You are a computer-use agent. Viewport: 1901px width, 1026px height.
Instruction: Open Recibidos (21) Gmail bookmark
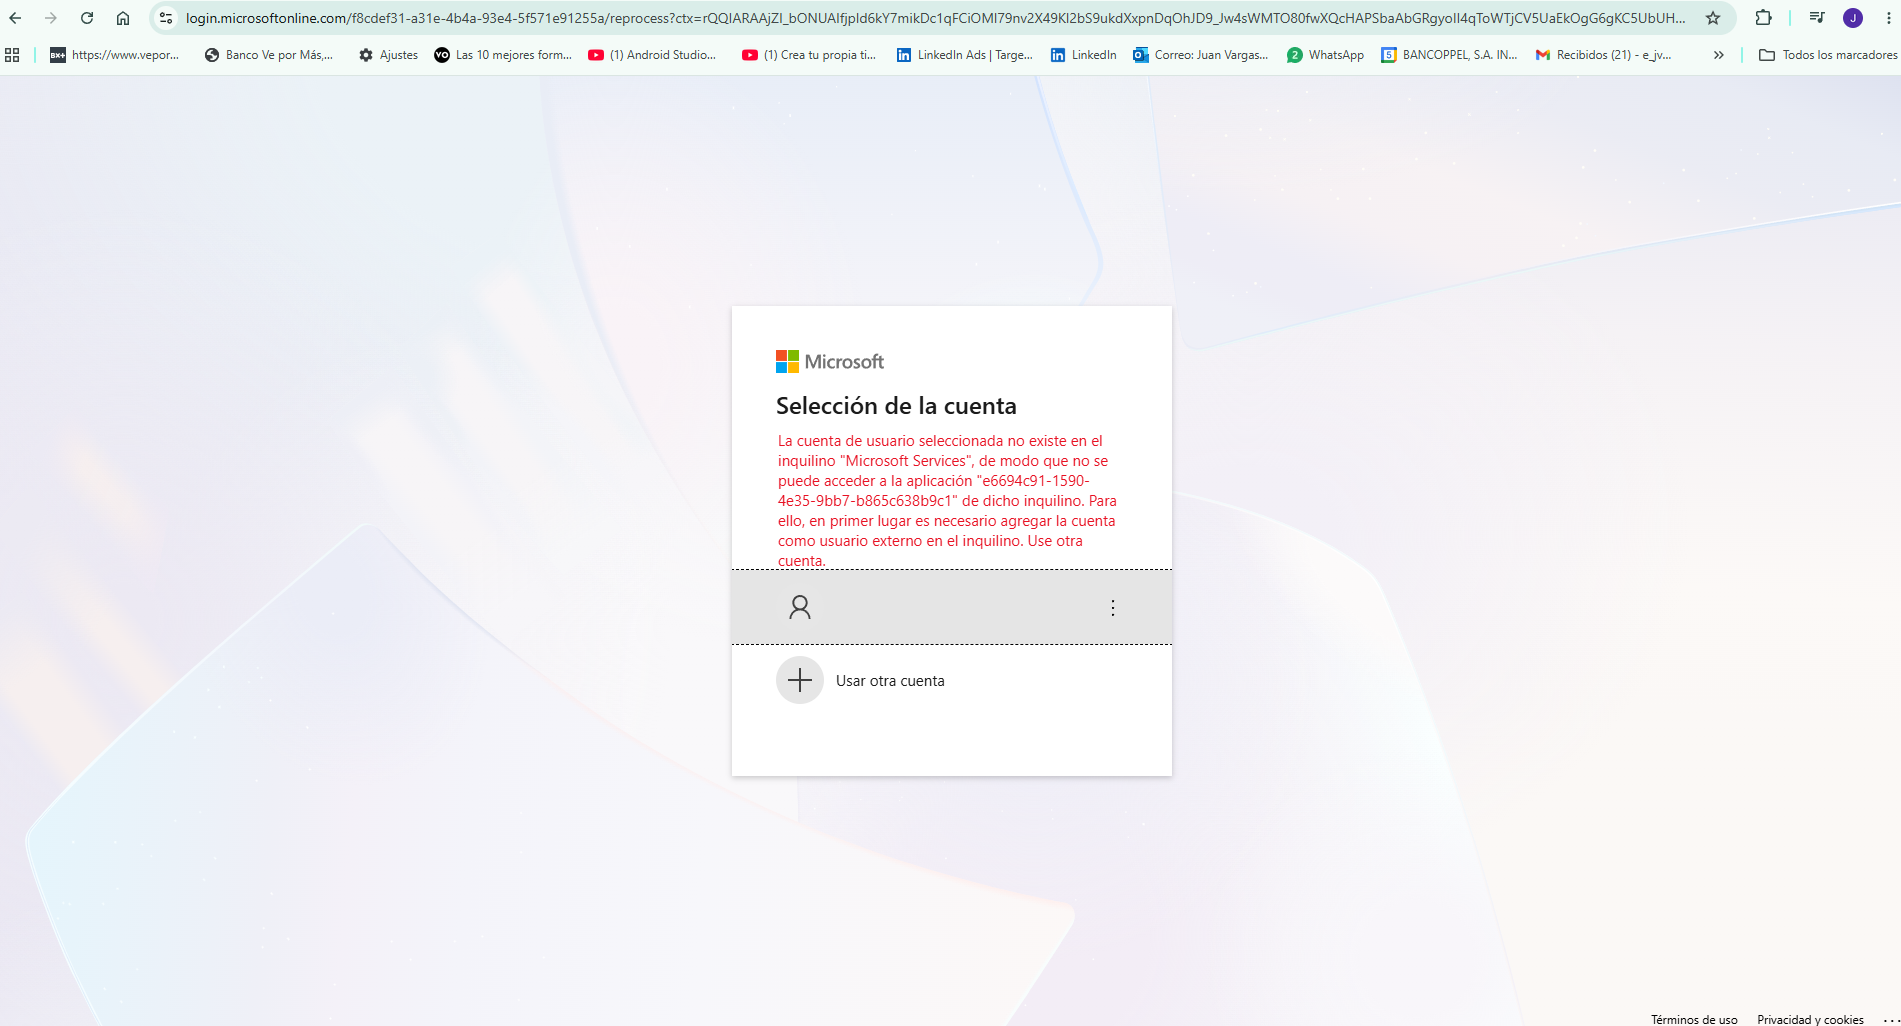tap(1603, 55)
